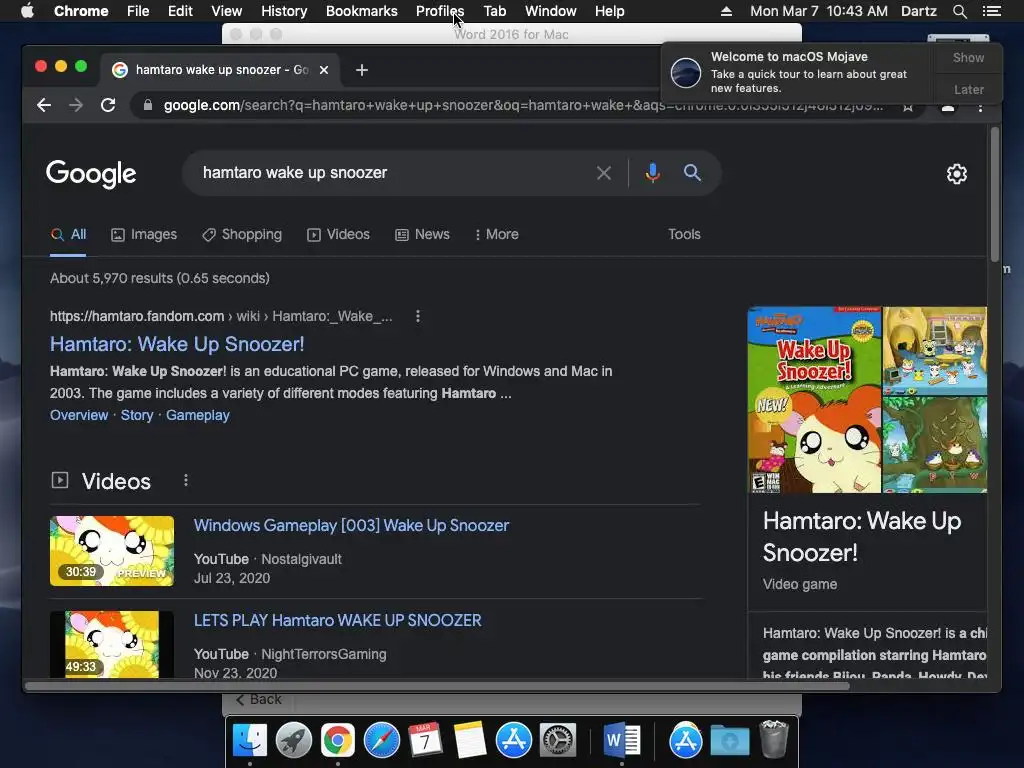Click the horizontal scrollbar at window bottom
The image size is (1024, 768).
pos(438,686)
